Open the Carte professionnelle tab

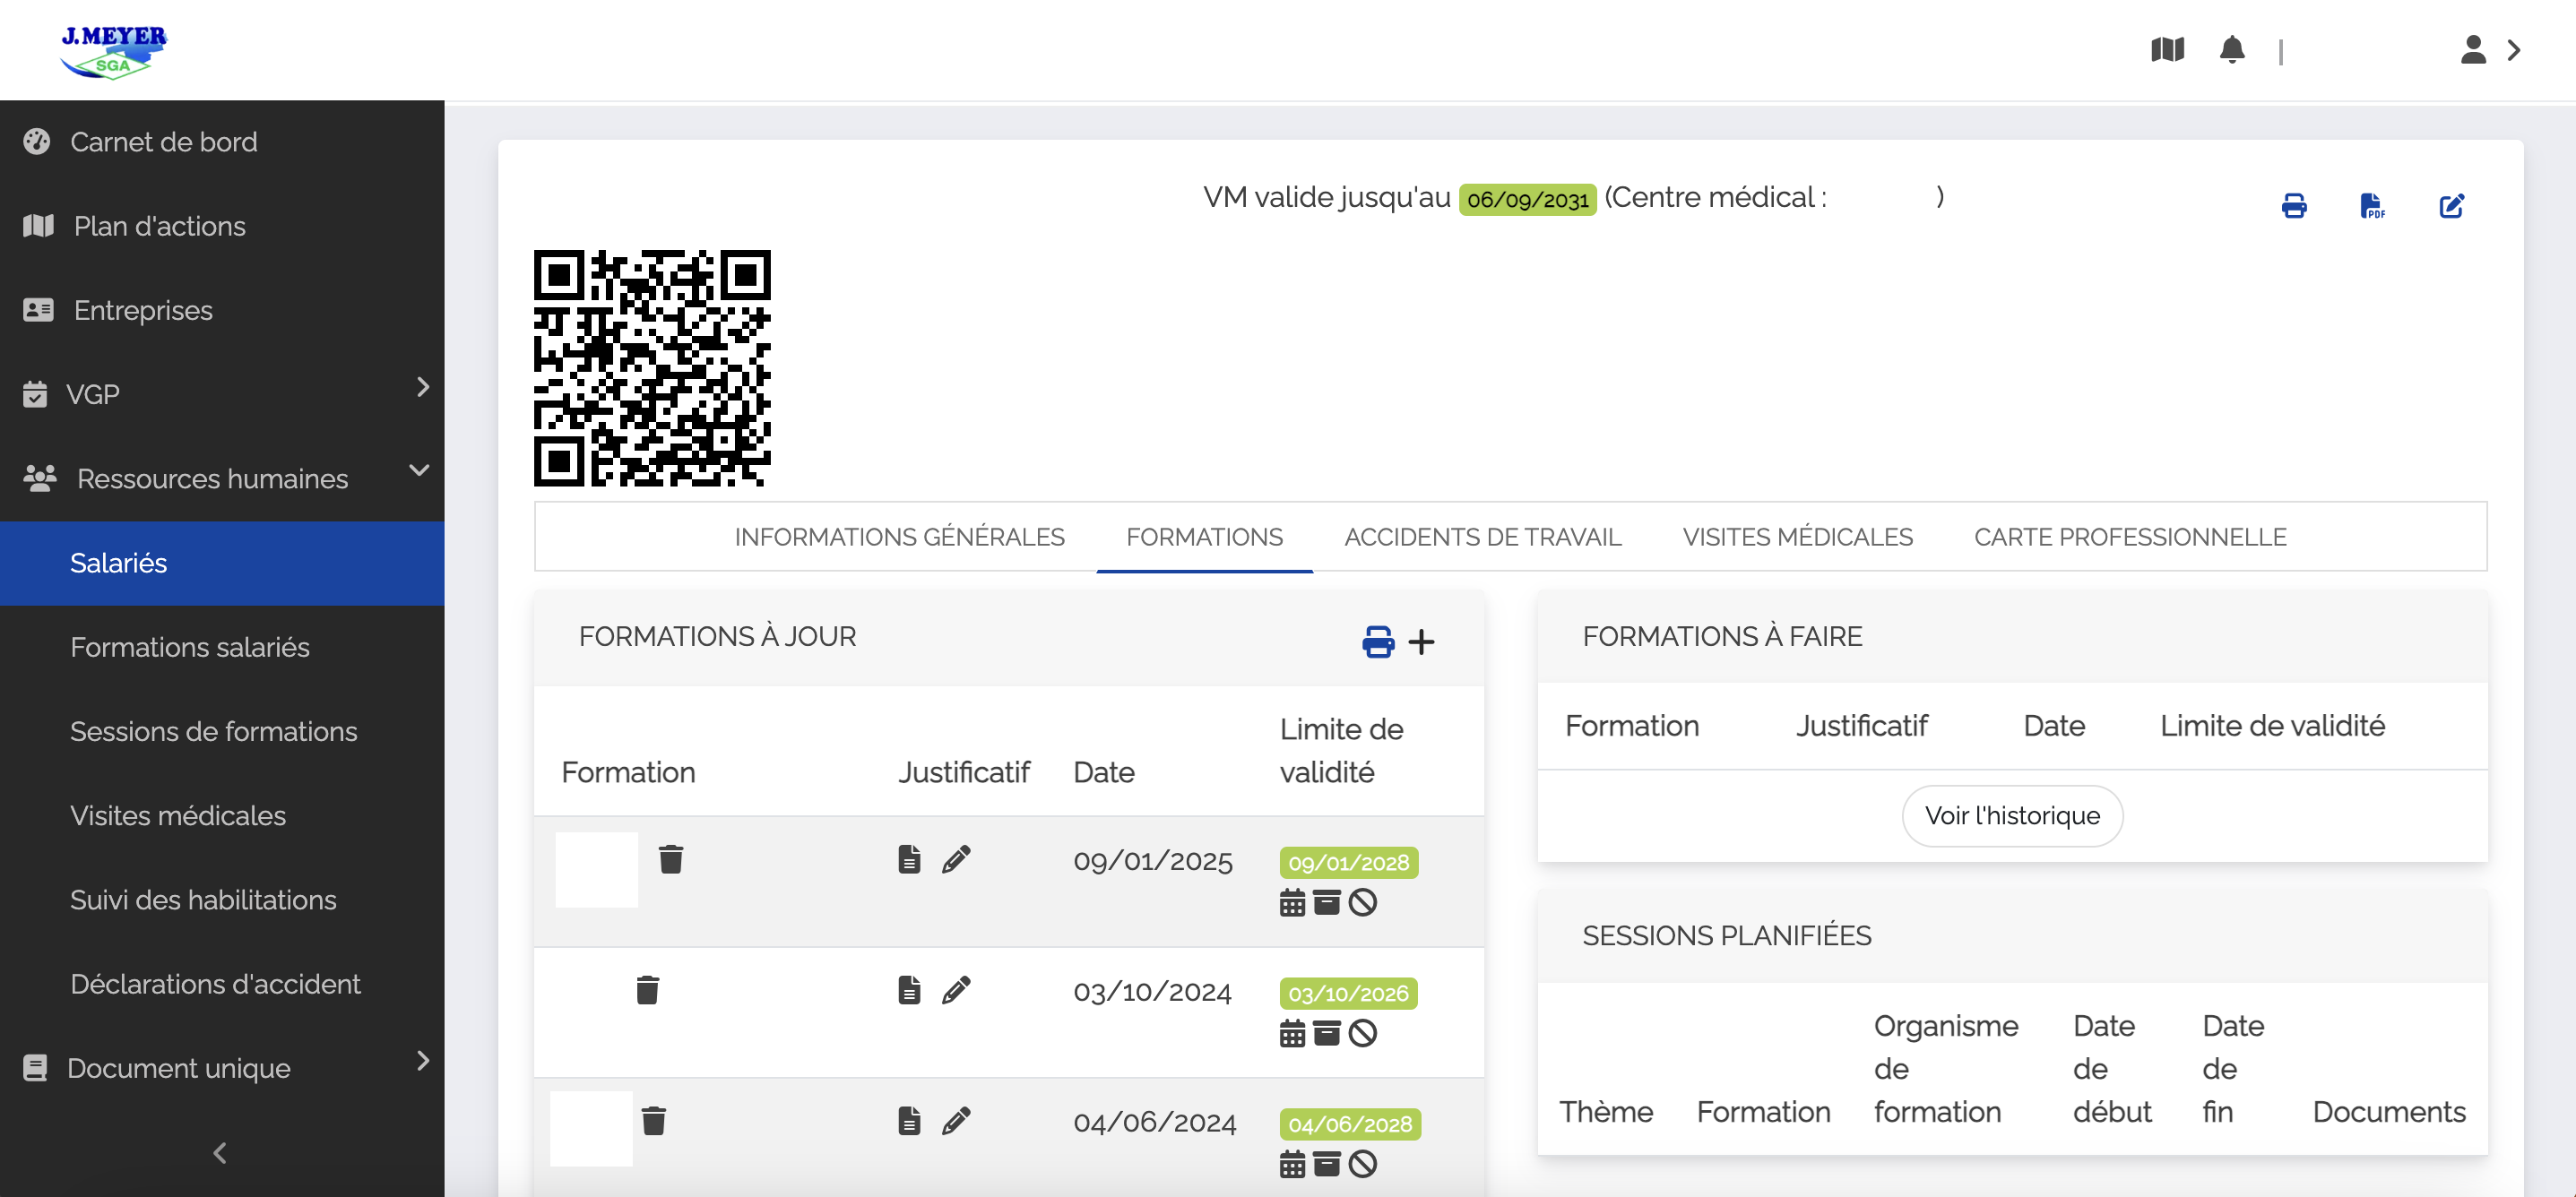(2129, 537)
